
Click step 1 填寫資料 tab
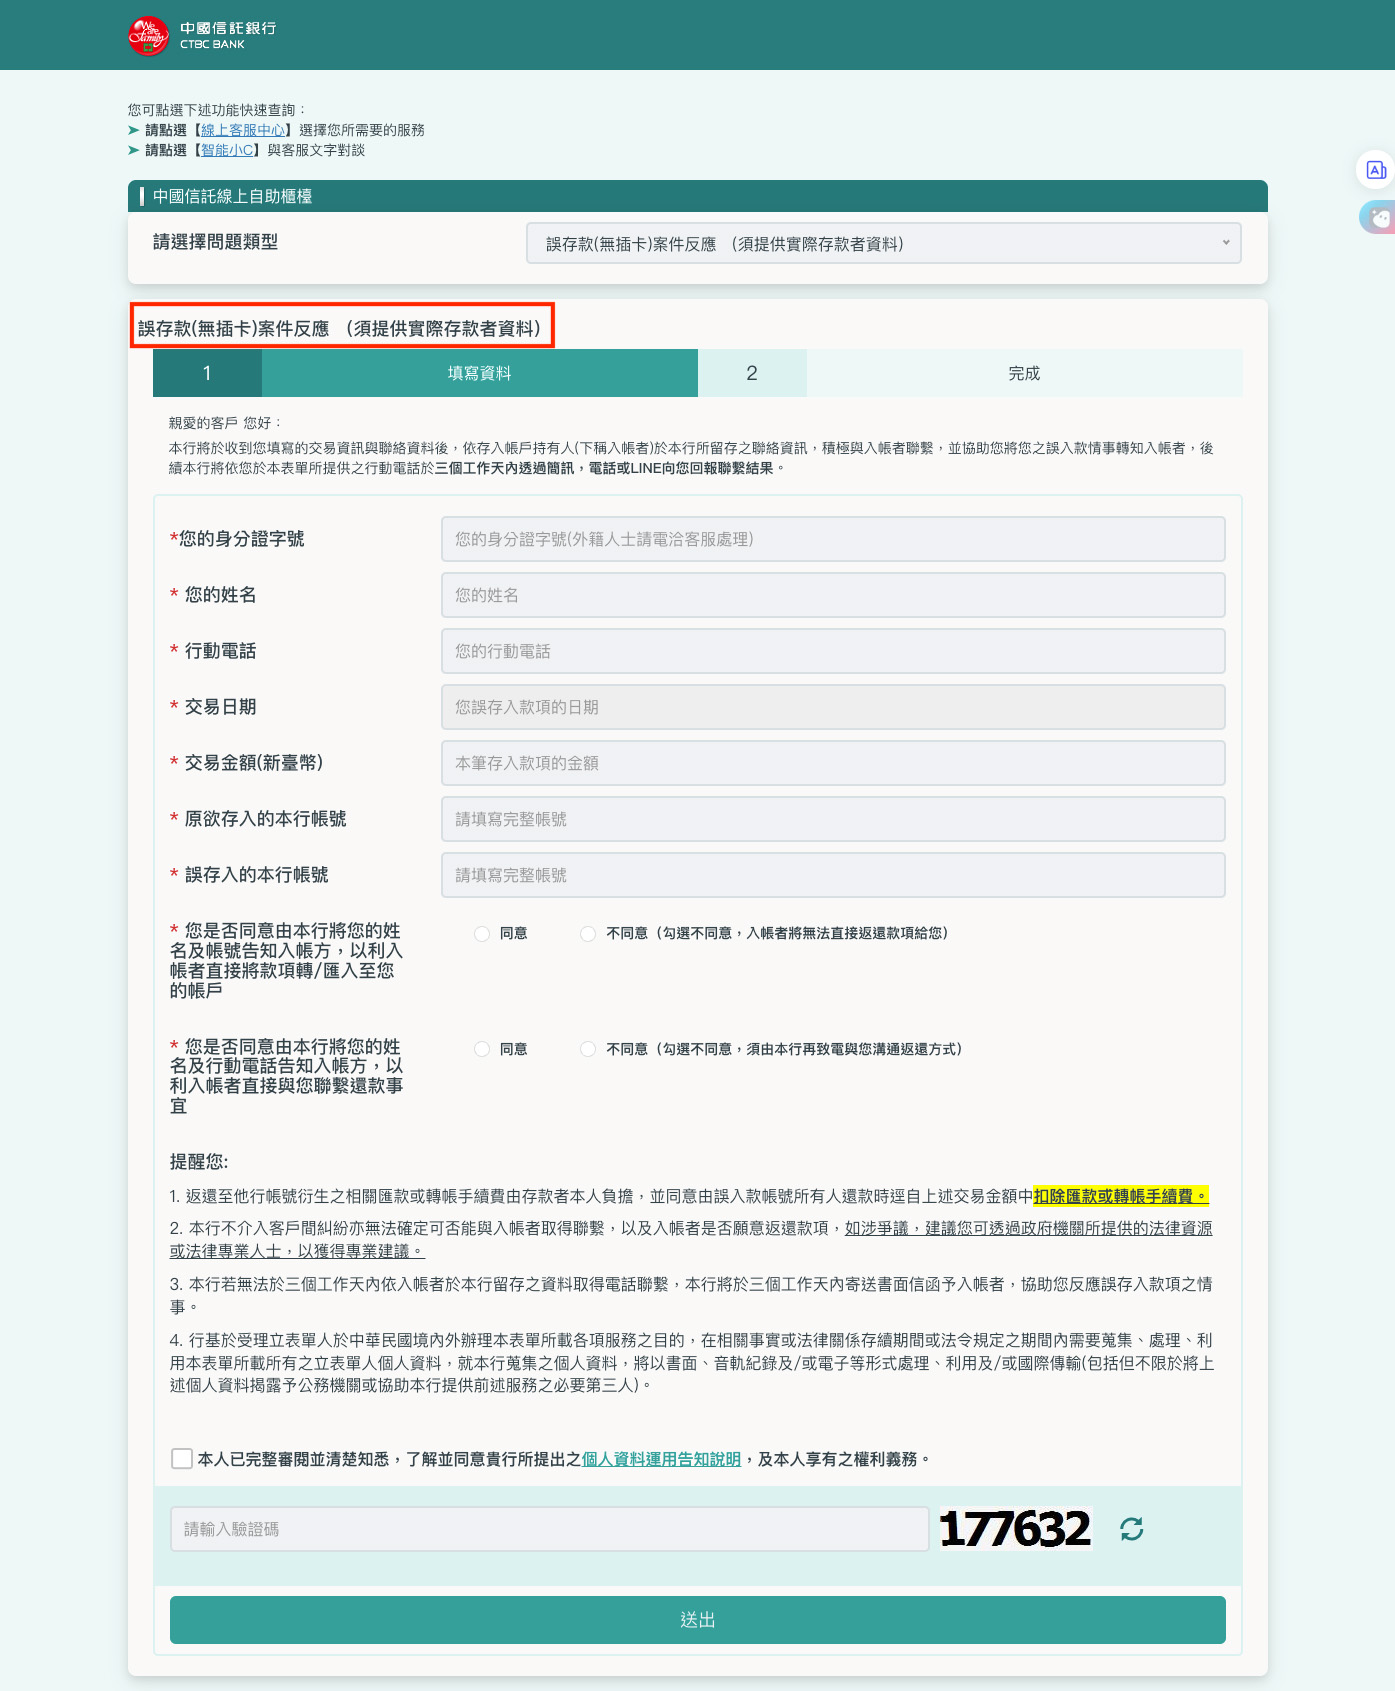425,373
